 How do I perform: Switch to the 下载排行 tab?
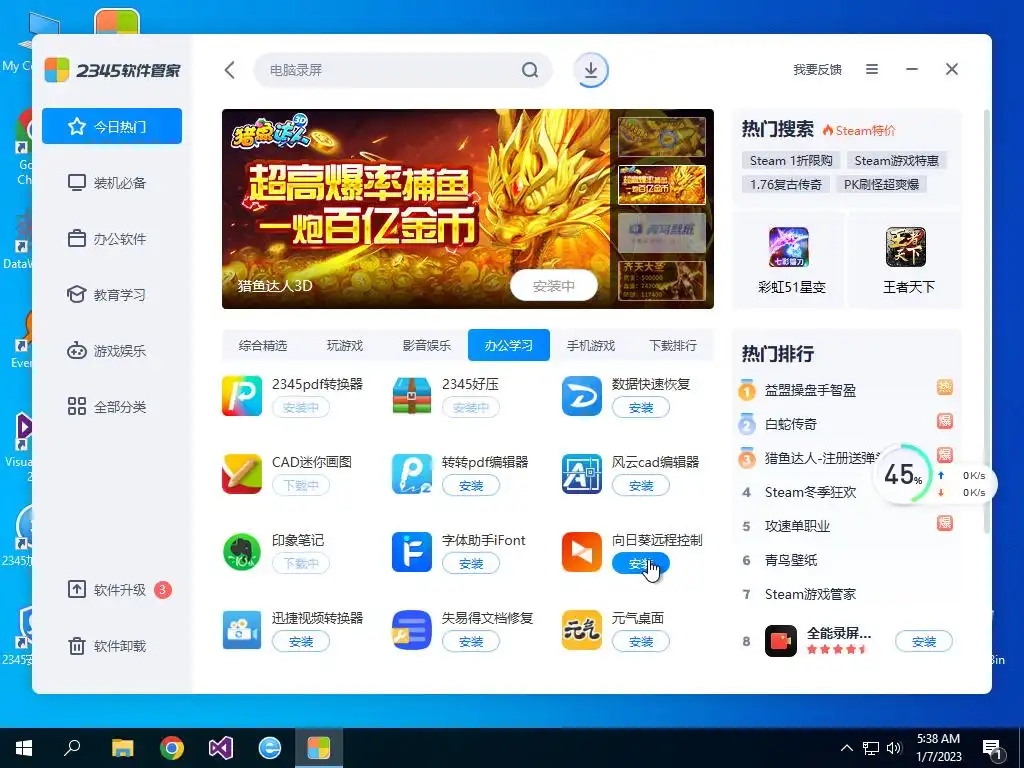click(673, 345)
